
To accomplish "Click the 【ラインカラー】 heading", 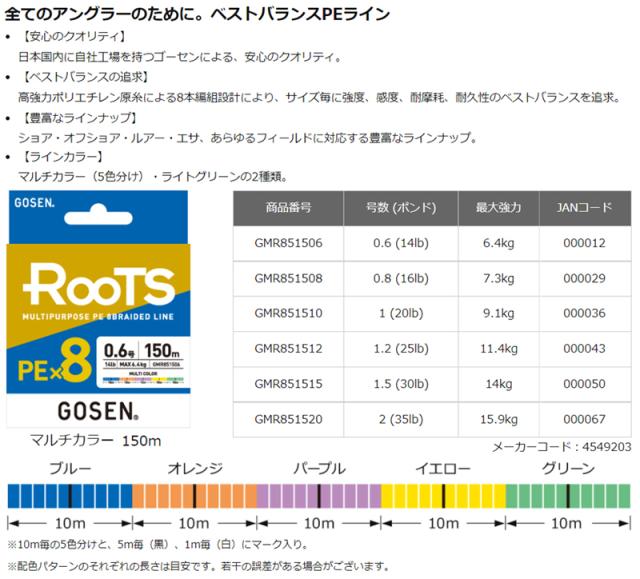I will tap(62, 157).
